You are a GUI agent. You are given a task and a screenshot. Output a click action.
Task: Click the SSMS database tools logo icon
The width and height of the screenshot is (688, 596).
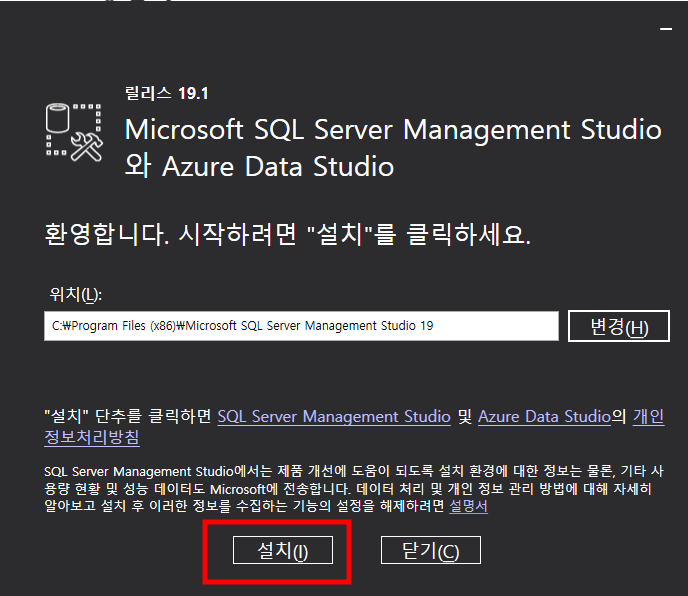coord(74,132)
